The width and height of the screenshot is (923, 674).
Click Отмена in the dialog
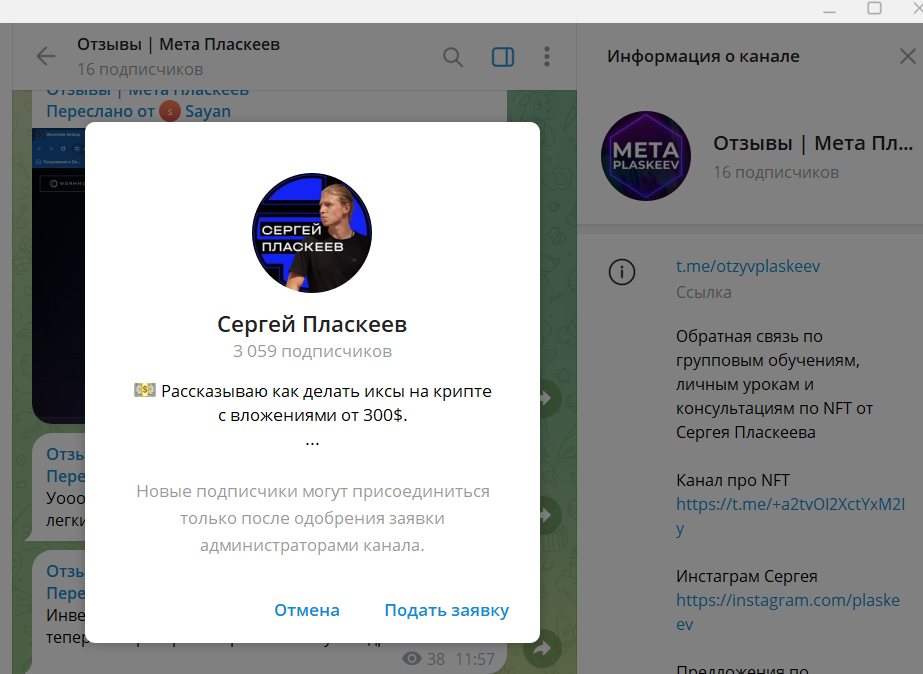coord(307,610)
